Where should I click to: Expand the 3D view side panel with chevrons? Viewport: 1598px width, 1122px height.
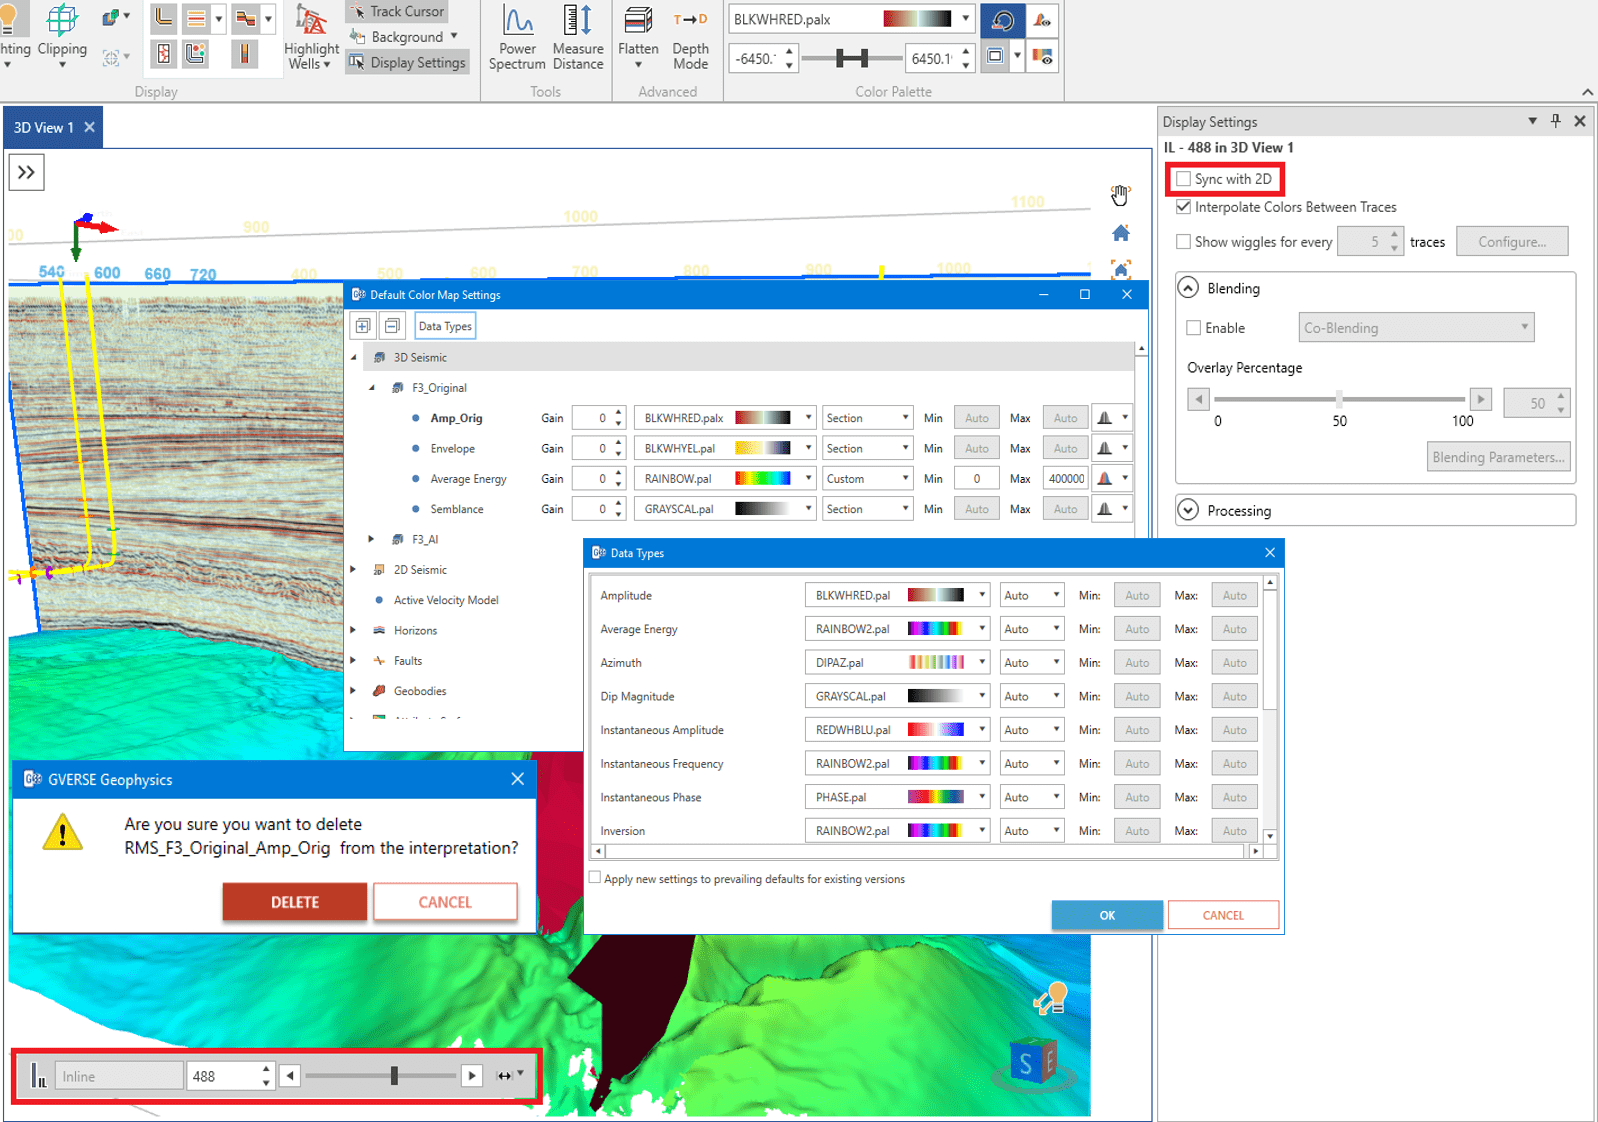tap(26, 172)
